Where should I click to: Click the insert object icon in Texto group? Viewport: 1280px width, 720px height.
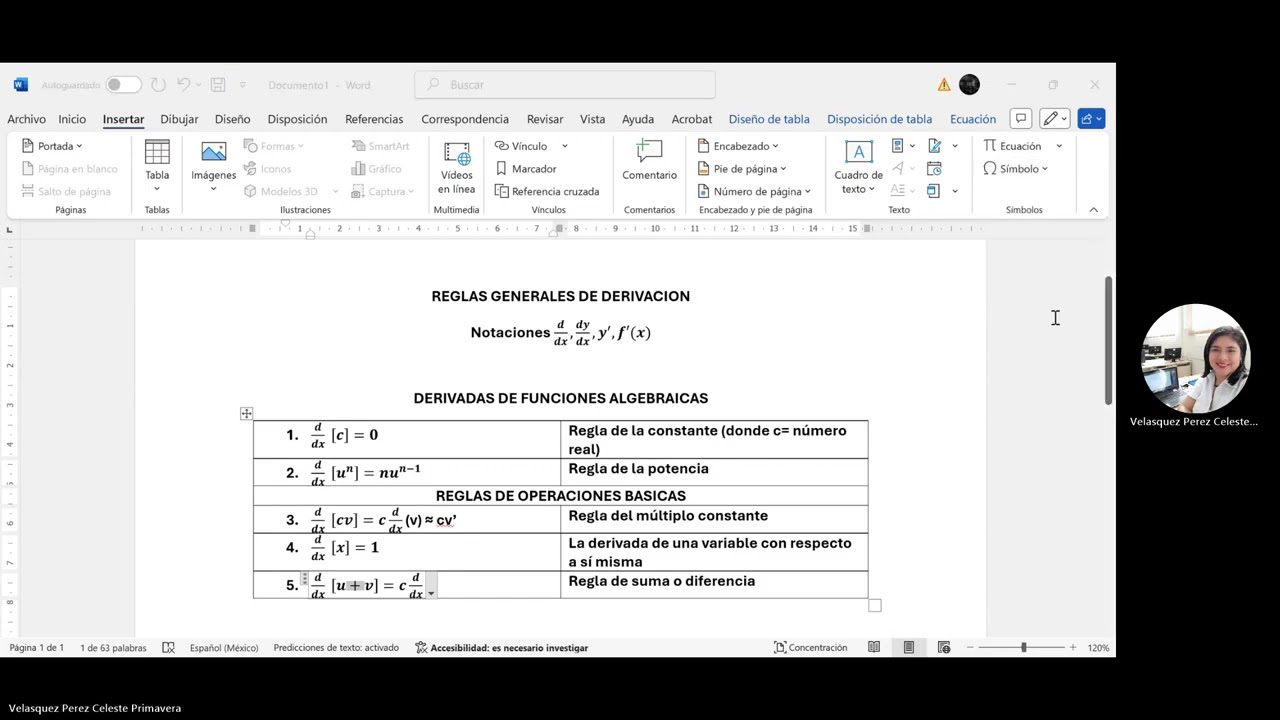tap(933, 190)
